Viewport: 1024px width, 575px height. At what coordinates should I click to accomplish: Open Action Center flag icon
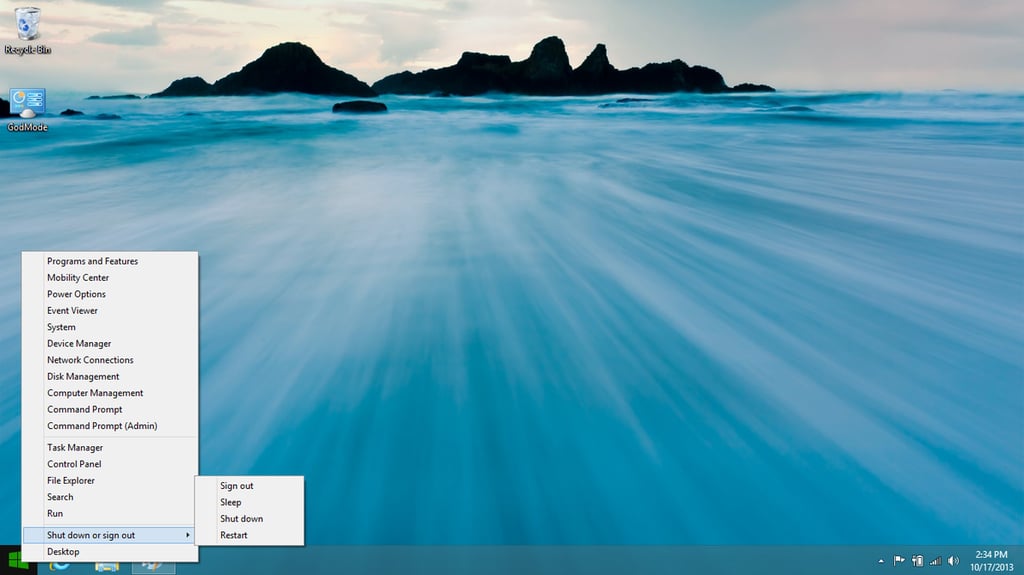pyautogui.click(x=899, y=561)
